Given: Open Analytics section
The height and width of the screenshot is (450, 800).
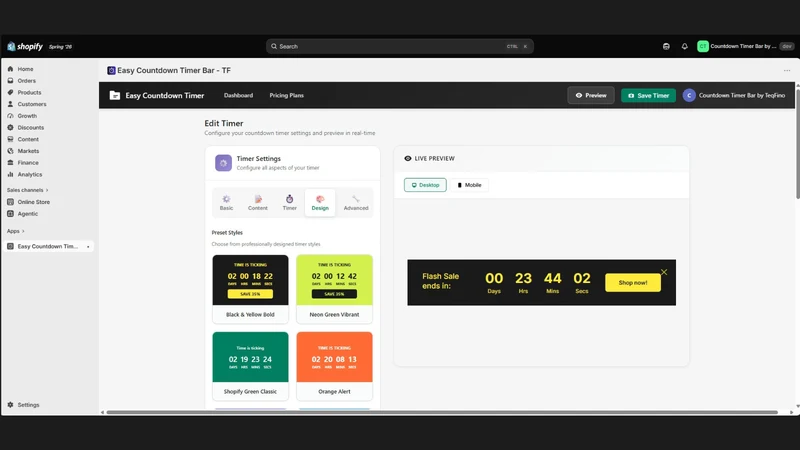Looking at the screenshot, I should point(30,174).
